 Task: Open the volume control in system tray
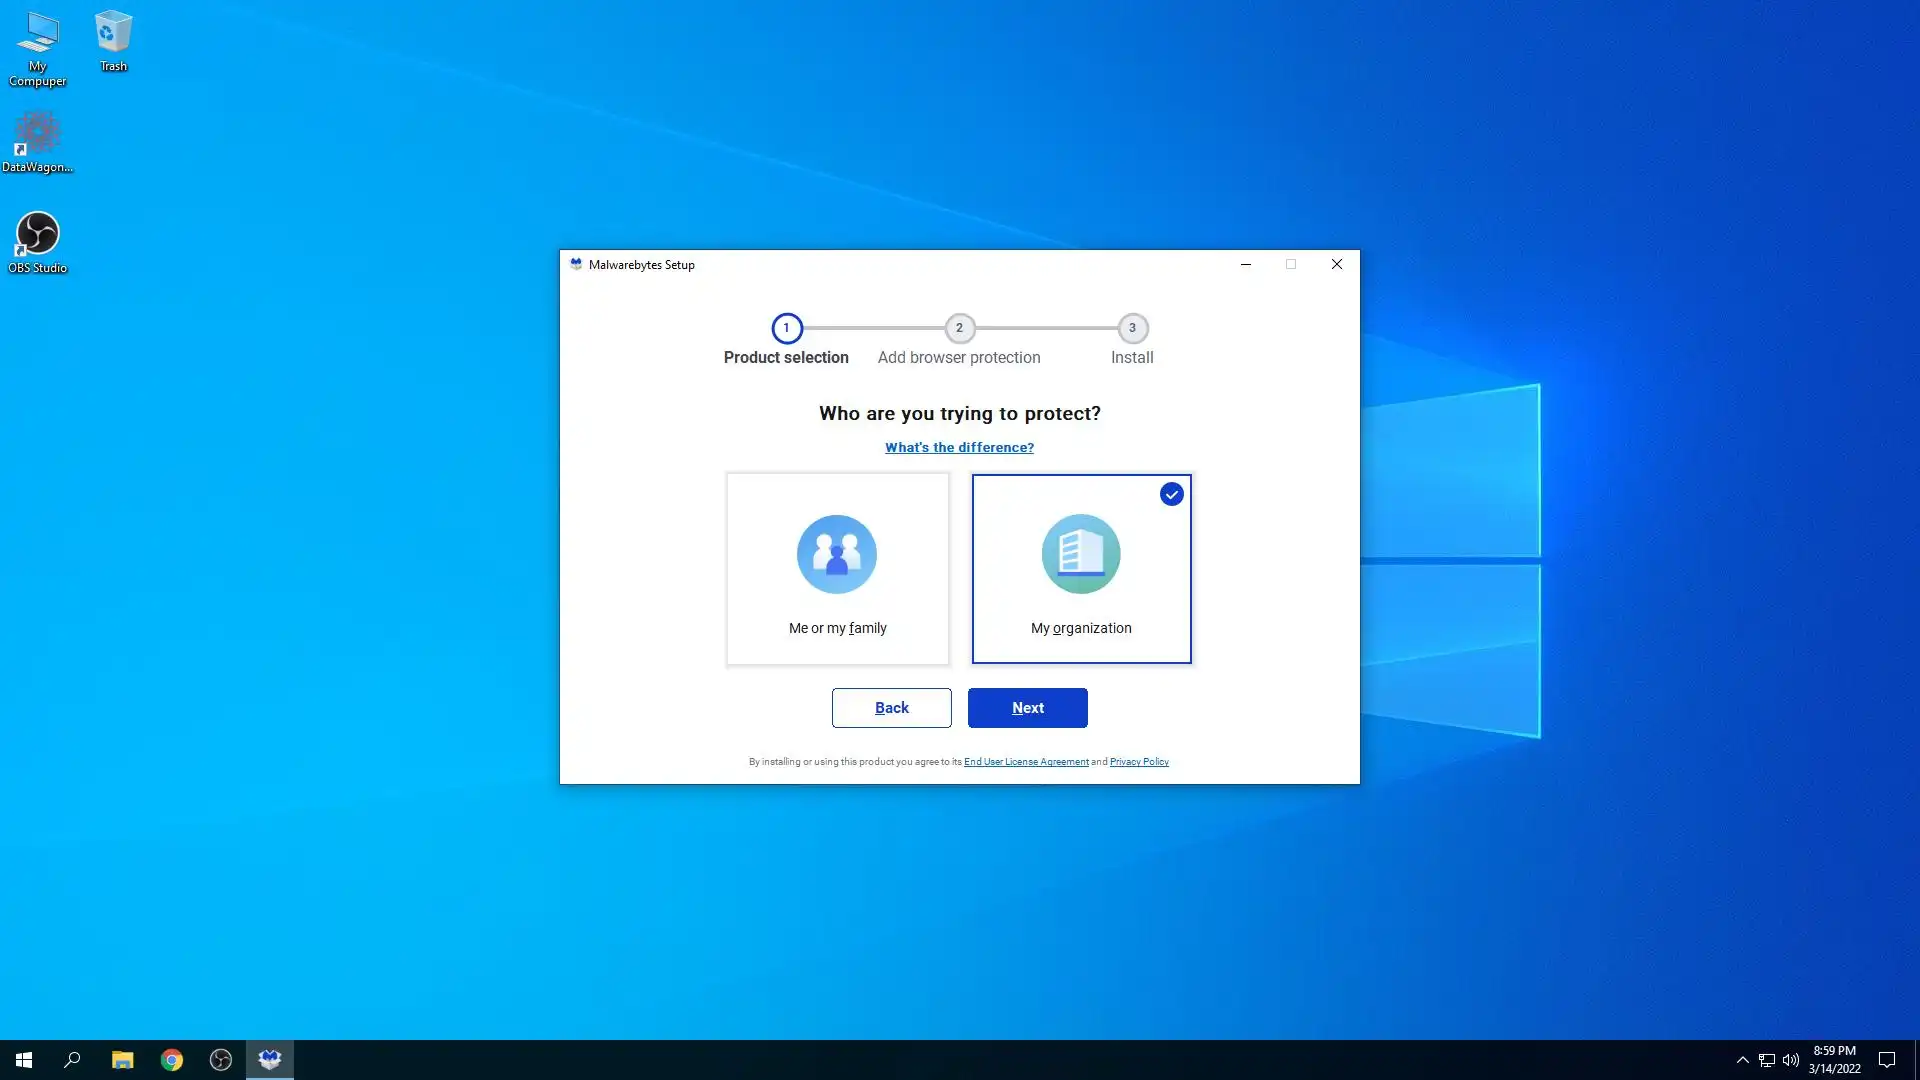(1790, 1060)
